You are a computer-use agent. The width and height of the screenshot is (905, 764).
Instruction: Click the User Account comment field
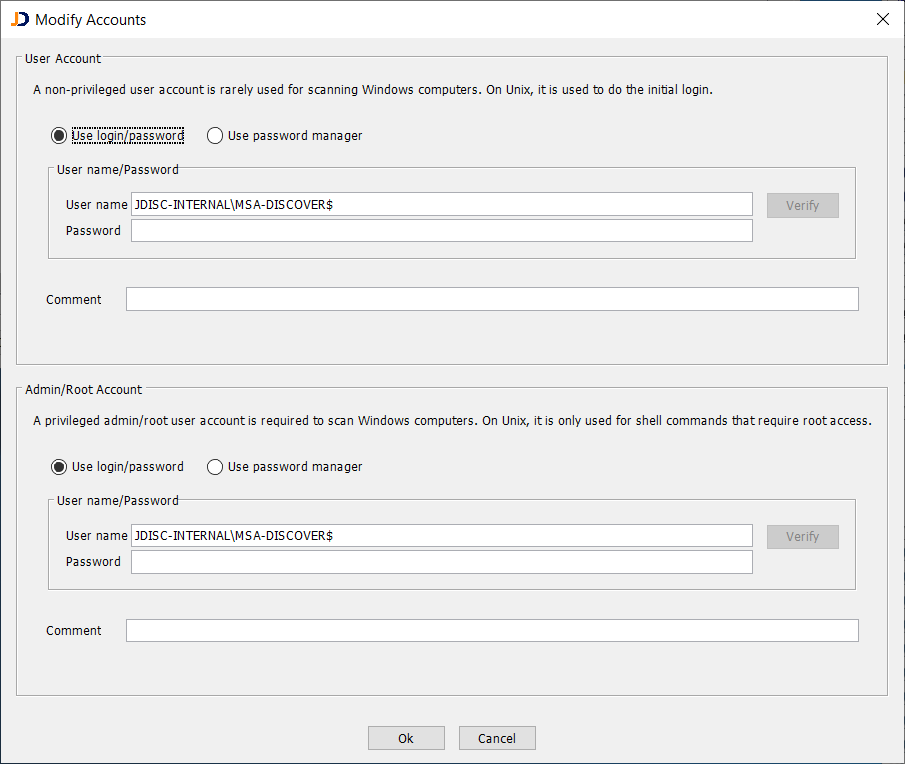[x=491, y=299]
